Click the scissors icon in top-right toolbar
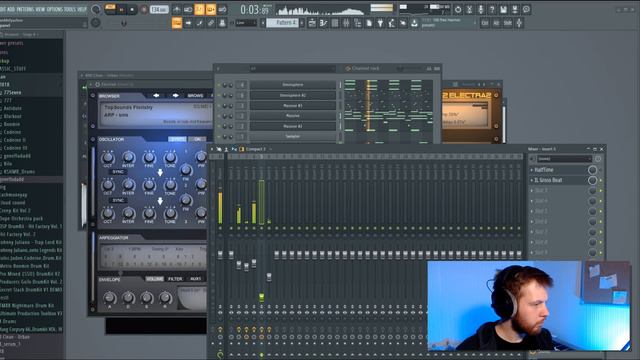Viewport: 640px width, 360px height. click(469, 9)
